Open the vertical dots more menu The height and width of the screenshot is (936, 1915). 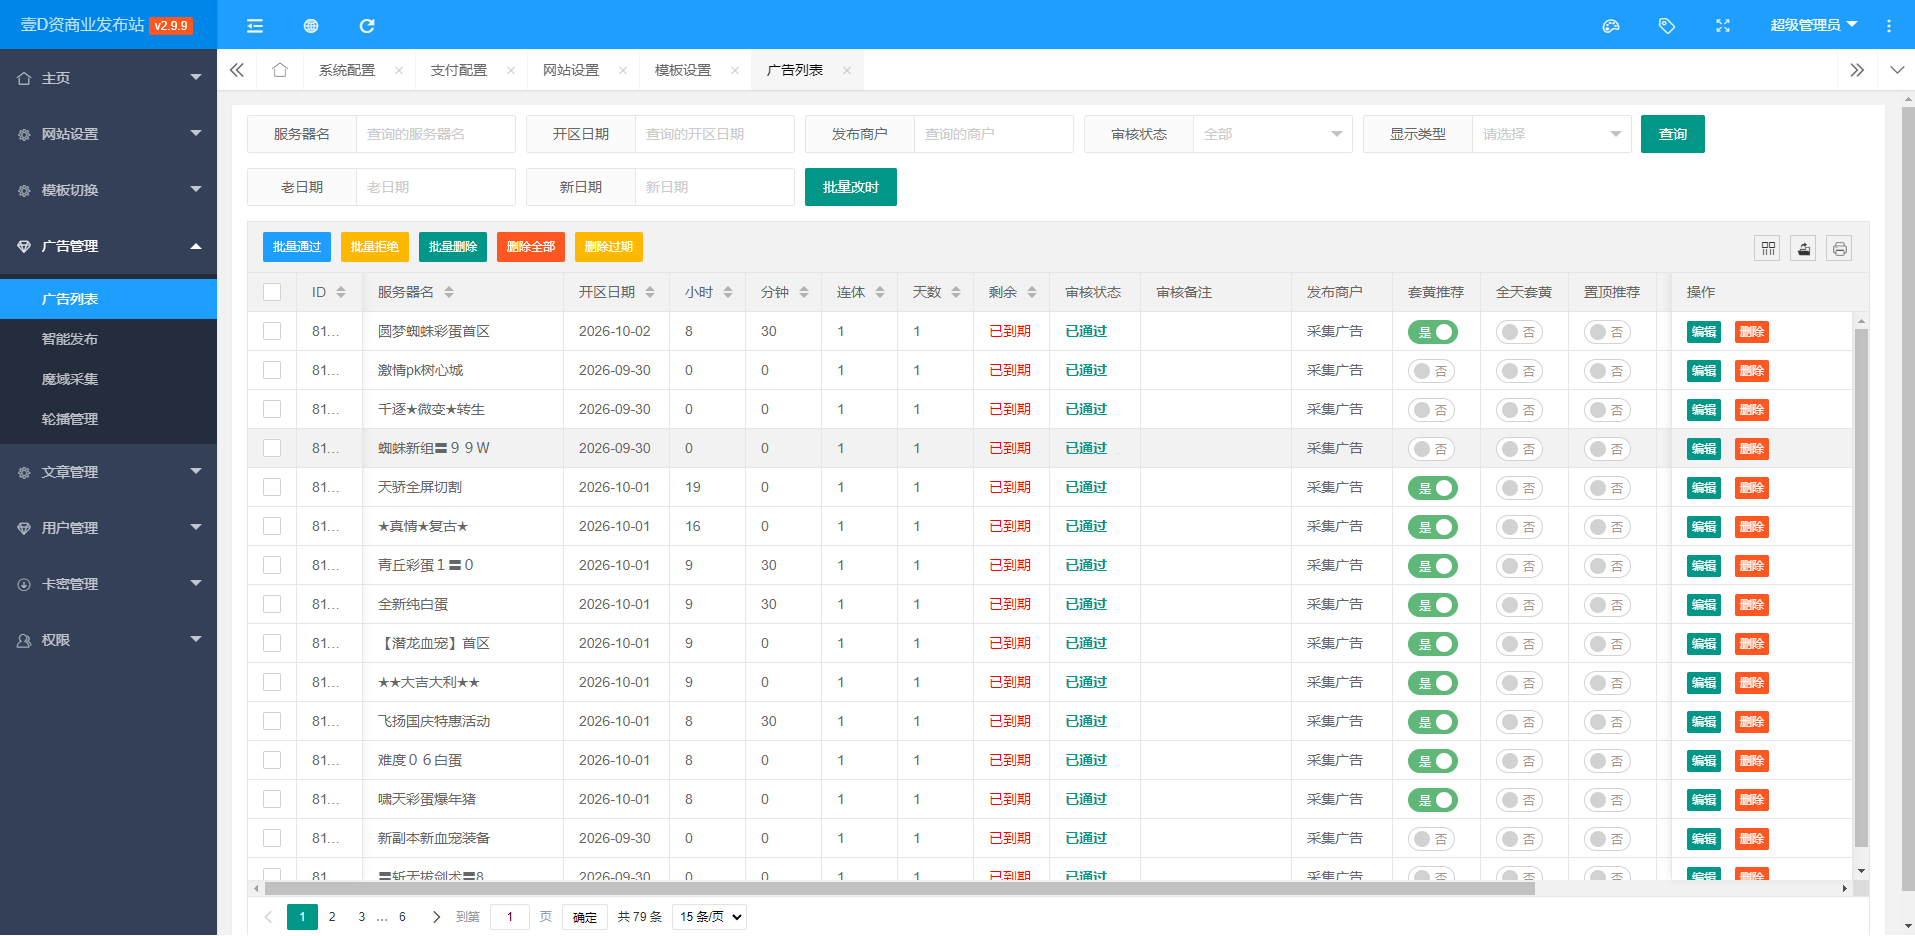click(1889, 25)
